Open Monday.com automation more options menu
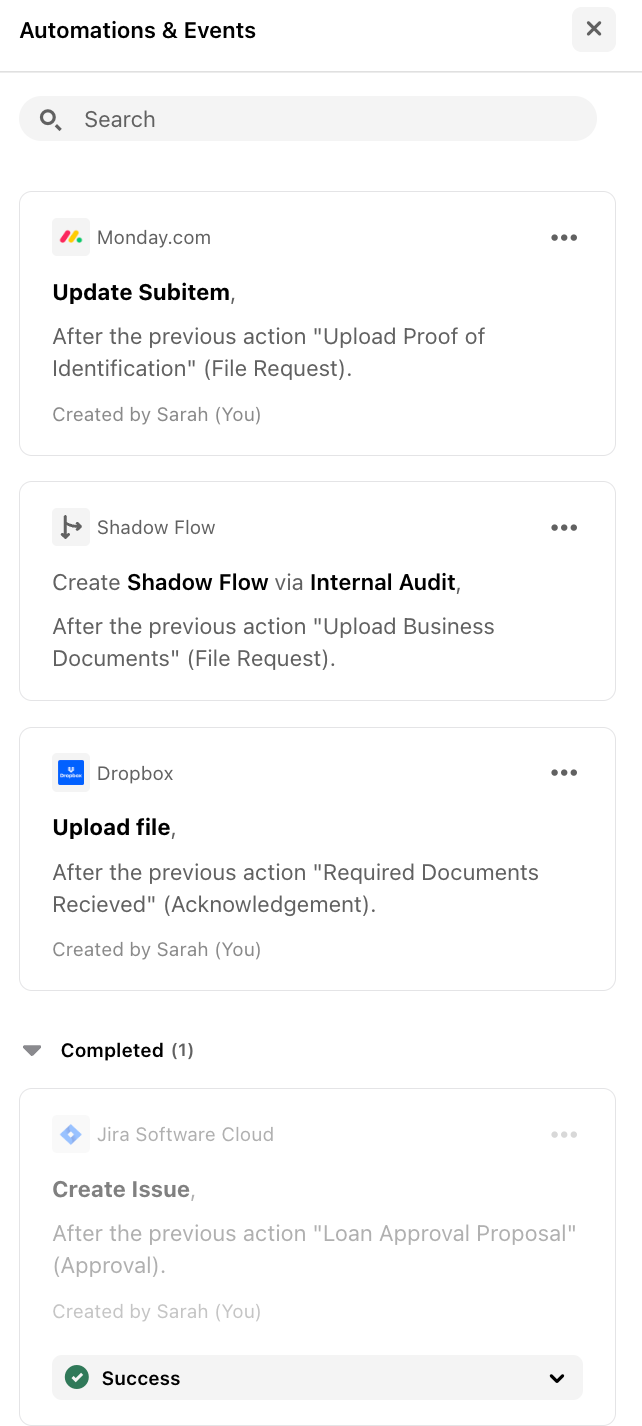Image resolution: width=642 pixels, height=1426 pixels. click(x=564, y=238)
